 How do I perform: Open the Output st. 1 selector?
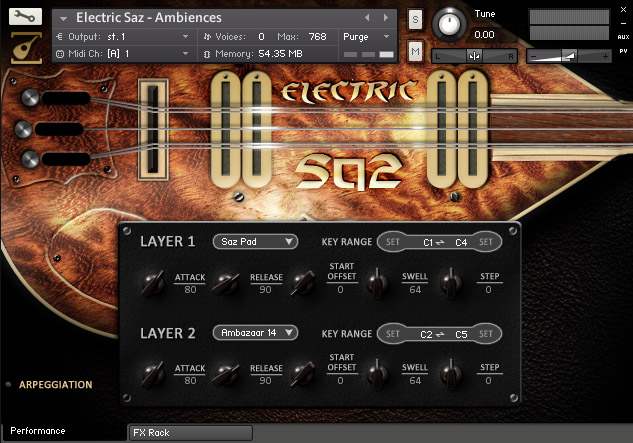click(123, 37)
